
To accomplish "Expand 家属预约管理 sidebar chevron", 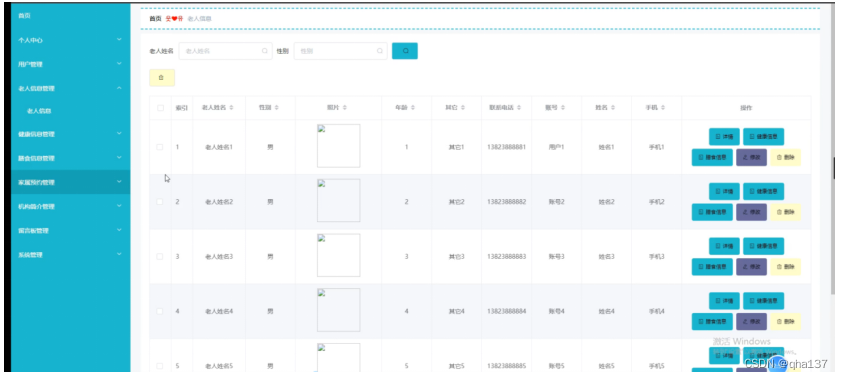I will pyautogui.click(x=119, y=182).
